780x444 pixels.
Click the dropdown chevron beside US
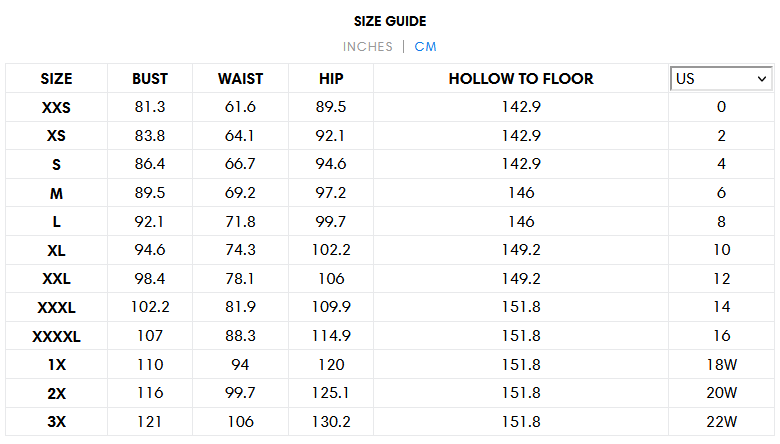(x=762, y=79)
